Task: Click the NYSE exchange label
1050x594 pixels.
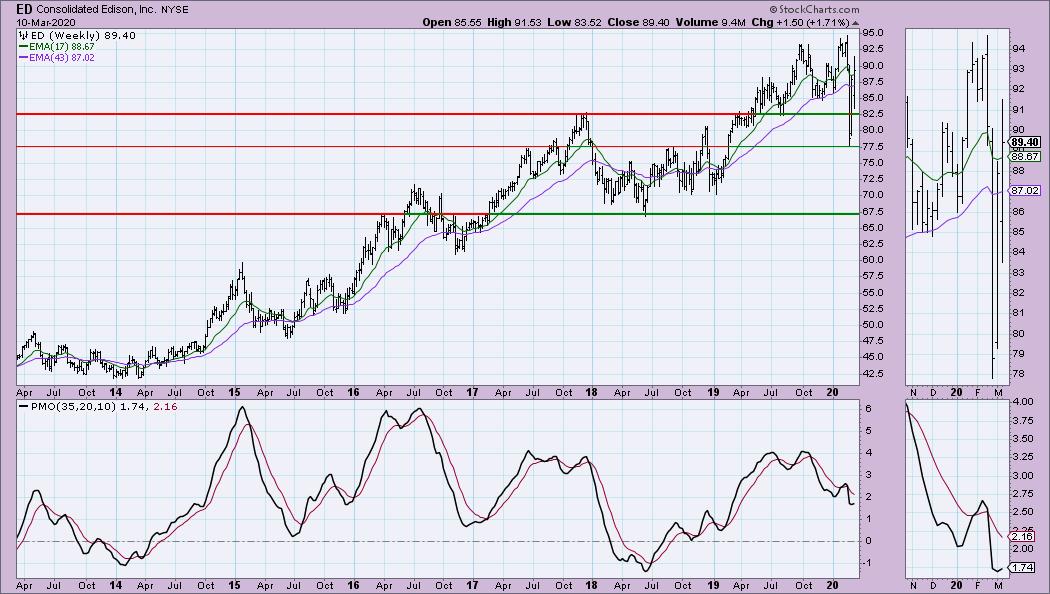Action: point(175,10)
